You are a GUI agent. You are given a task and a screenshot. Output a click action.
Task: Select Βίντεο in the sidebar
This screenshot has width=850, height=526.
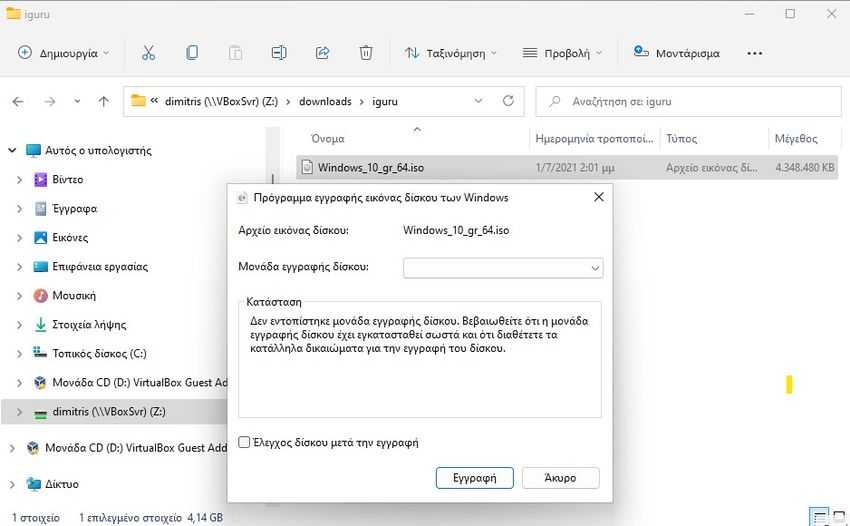click(68, 179)
